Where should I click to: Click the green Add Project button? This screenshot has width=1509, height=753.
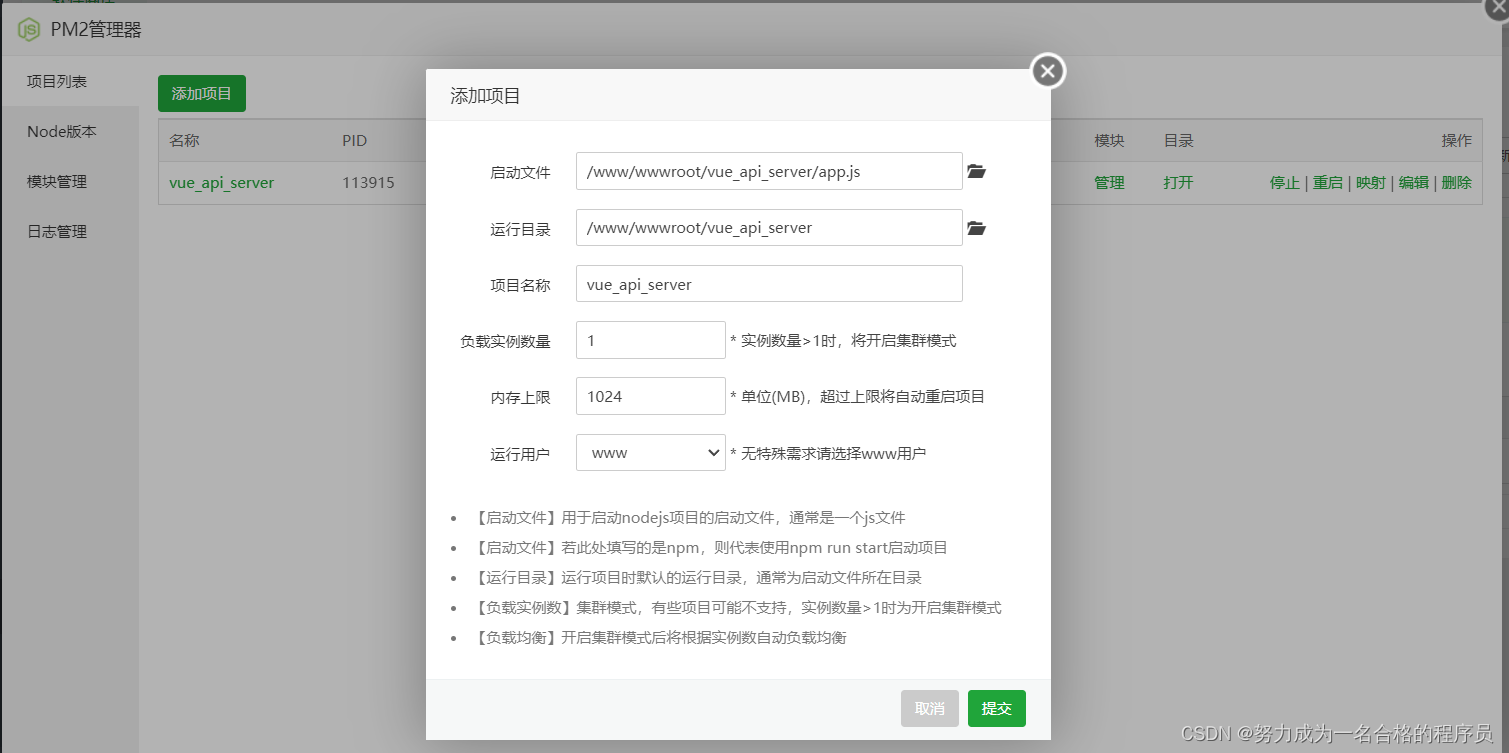[x=202, y=93]
